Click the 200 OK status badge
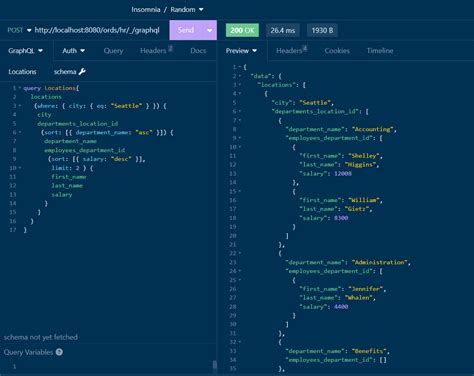474x376 pixels. (242, 30)
